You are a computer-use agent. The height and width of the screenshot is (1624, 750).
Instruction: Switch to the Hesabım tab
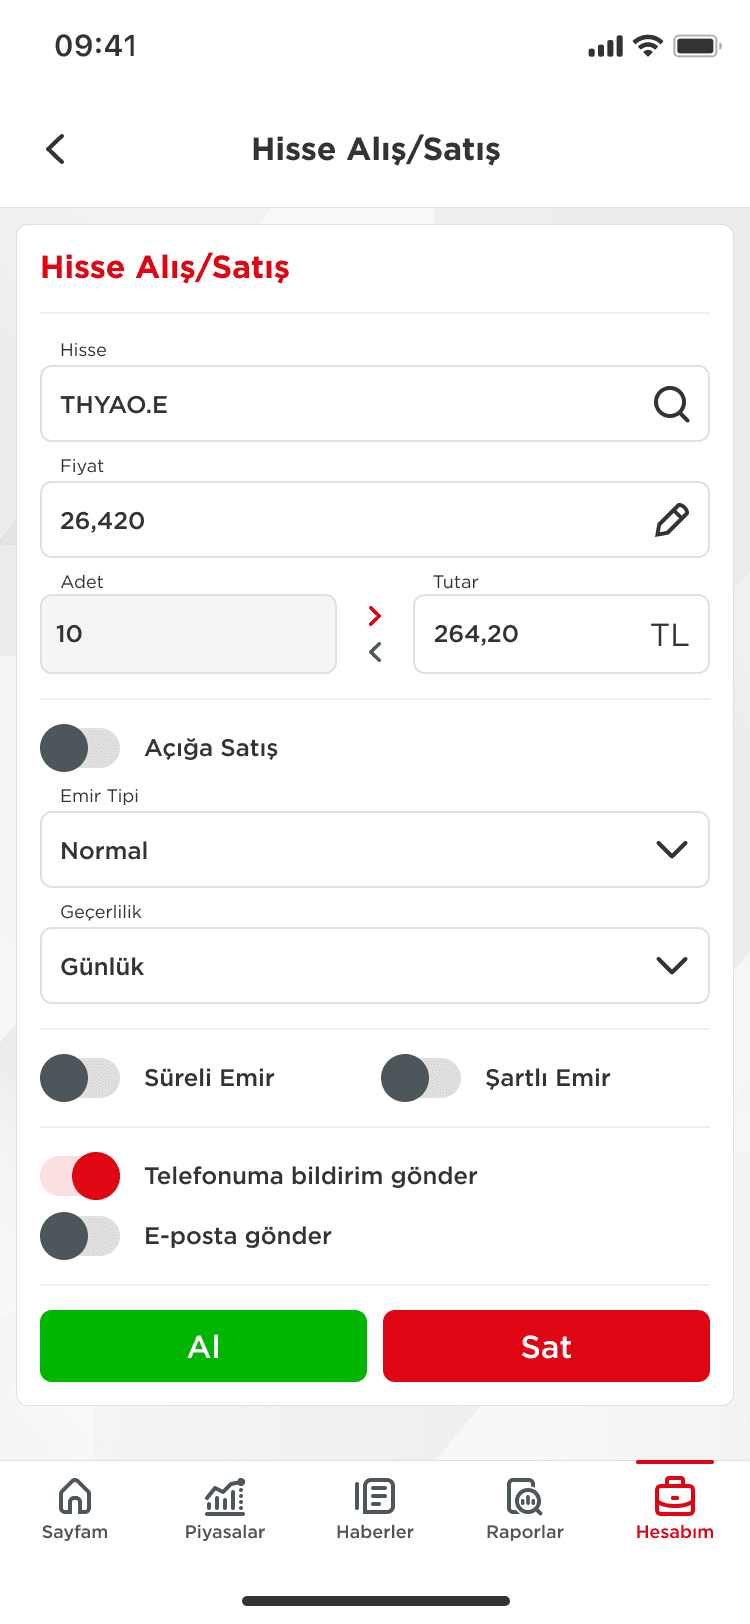(x=675, y=1510)
